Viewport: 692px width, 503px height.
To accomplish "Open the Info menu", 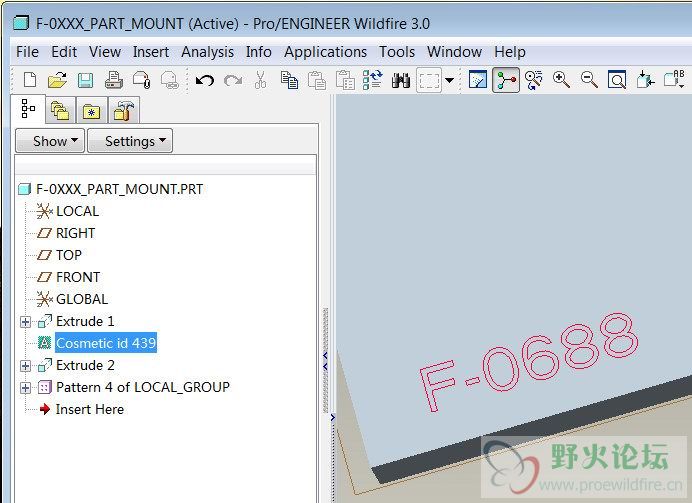I will [x=259, y=52].
